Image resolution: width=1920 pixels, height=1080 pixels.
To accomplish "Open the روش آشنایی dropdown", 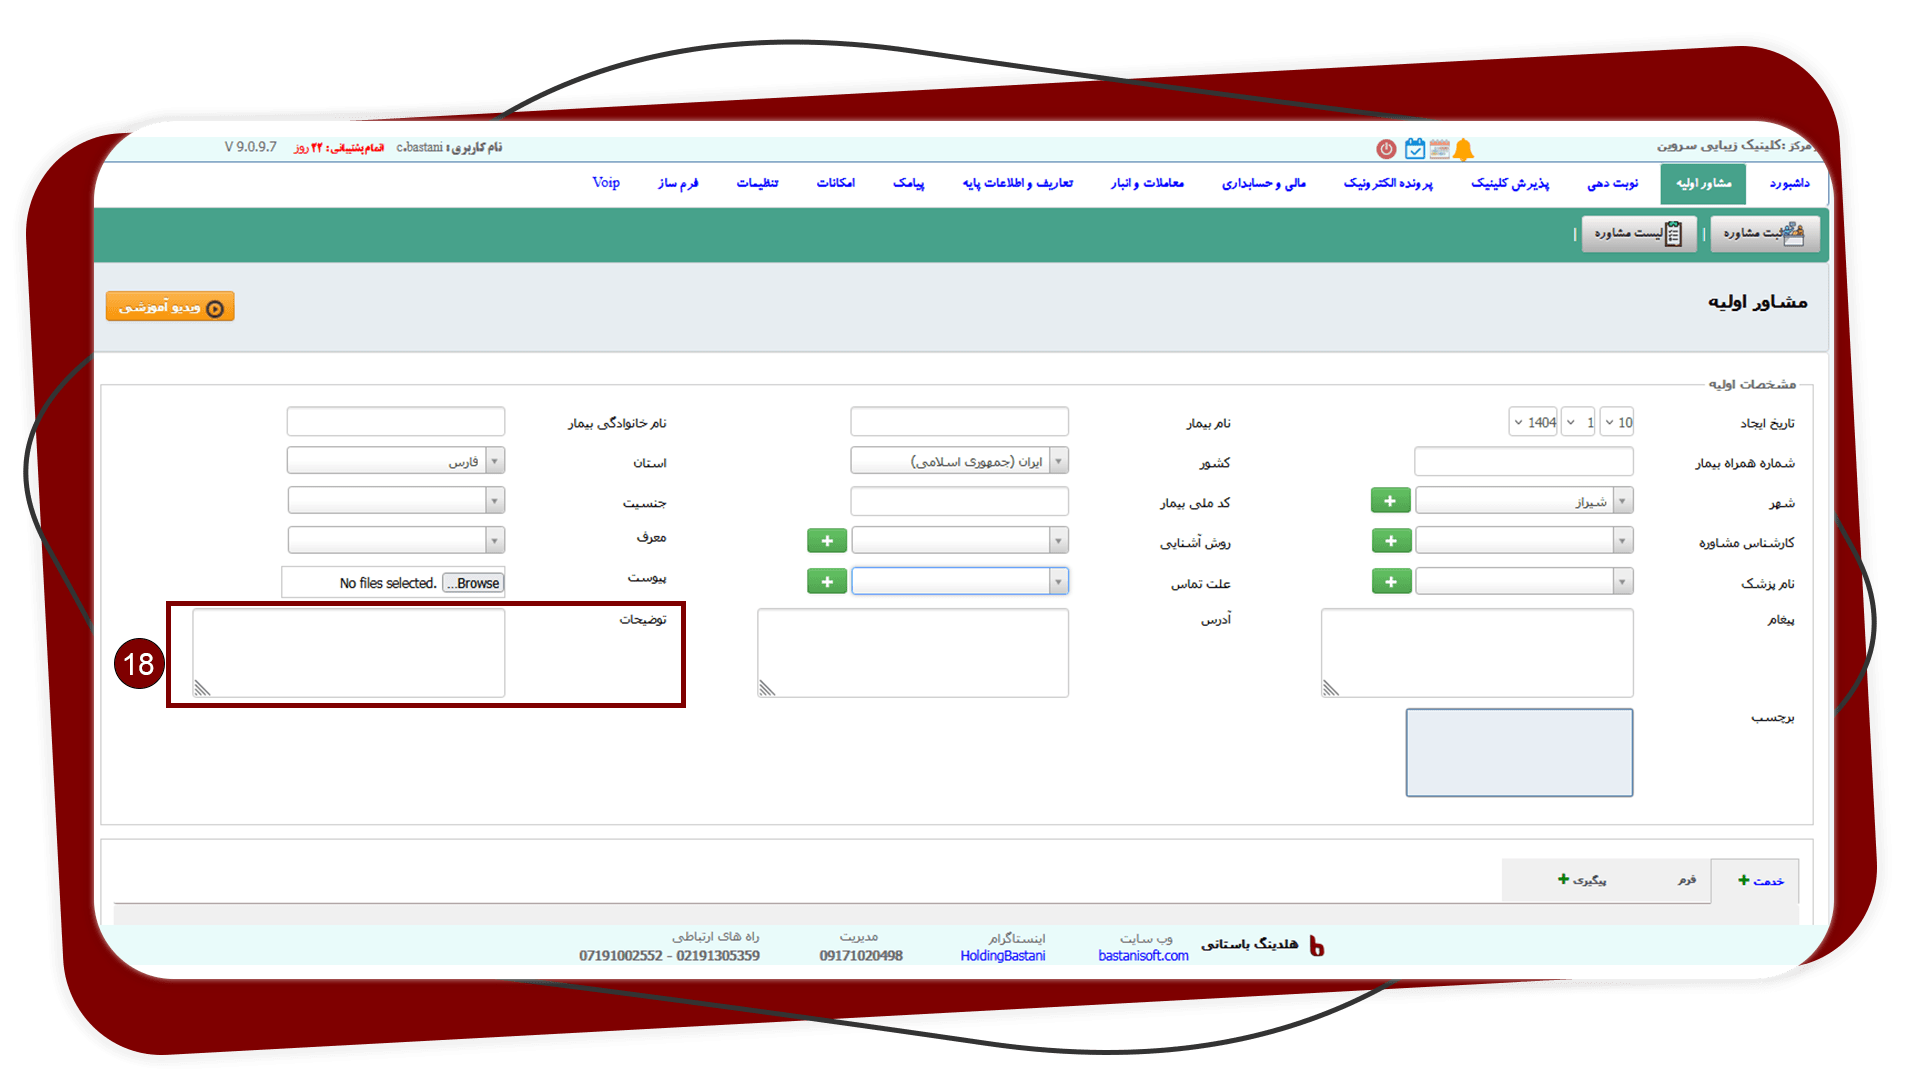I will click(959, 541).
